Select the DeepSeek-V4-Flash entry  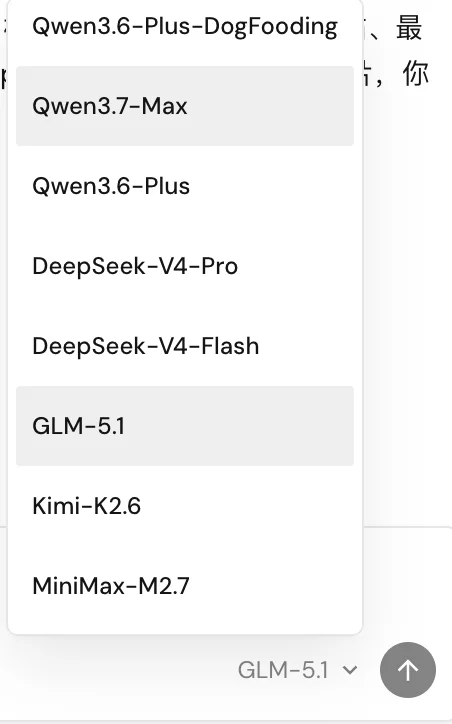pos(185,346)
